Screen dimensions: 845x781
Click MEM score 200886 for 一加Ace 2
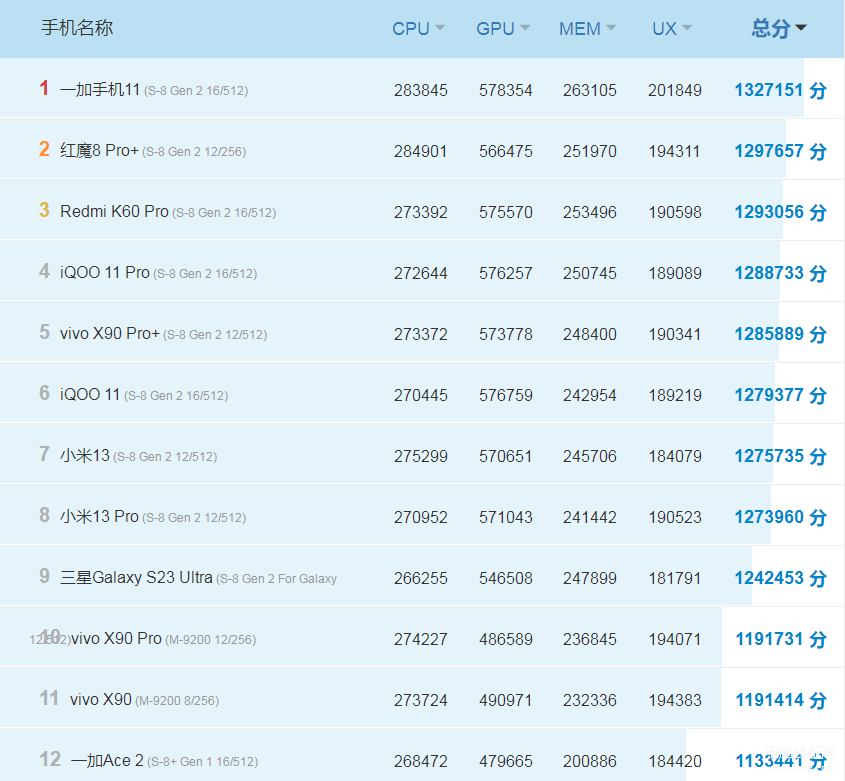[x=590, y=761]
